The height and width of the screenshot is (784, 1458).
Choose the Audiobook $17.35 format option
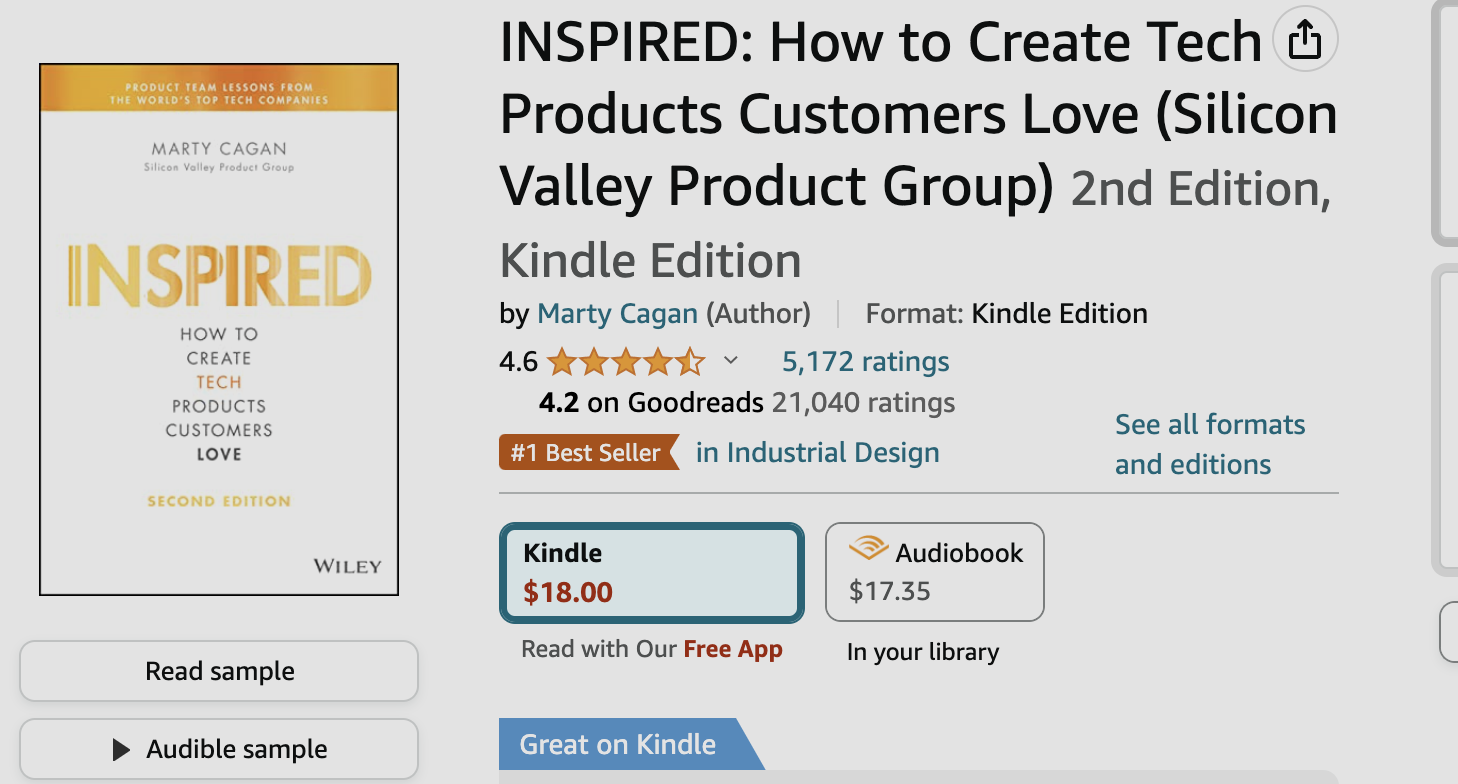tap(934, 572)
